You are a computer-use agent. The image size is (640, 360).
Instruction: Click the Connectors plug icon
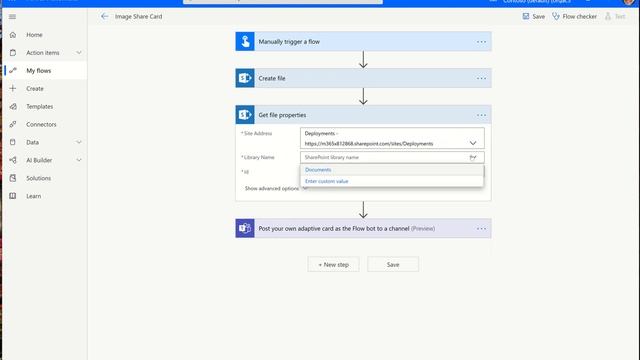point(13,124)
